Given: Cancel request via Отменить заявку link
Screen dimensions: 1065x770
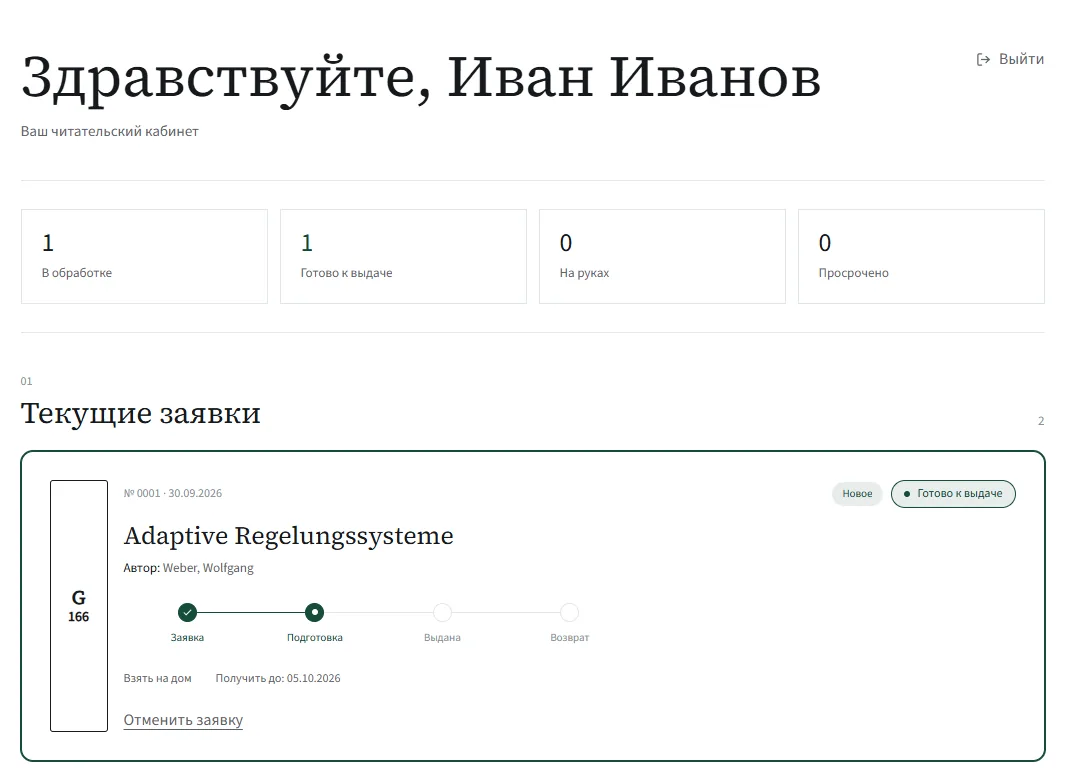Looking at the screenshot, I should click(x=183, y=720).
